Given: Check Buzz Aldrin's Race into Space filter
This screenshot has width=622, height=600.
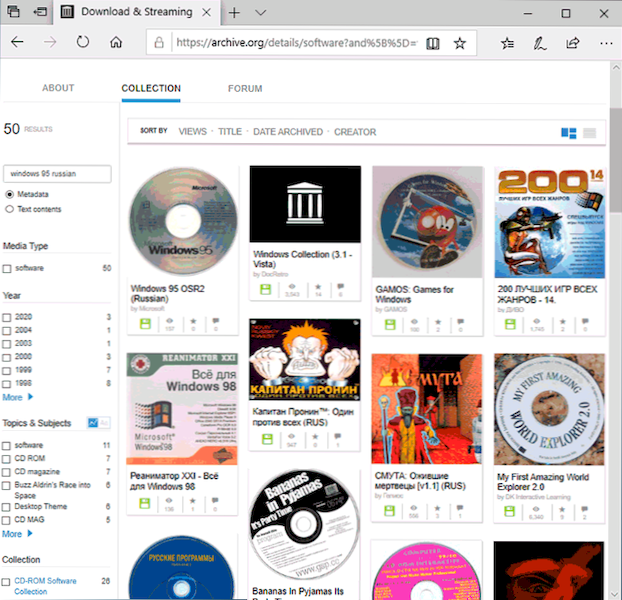Looking at the screenshot, I should [x=6, y=486].
